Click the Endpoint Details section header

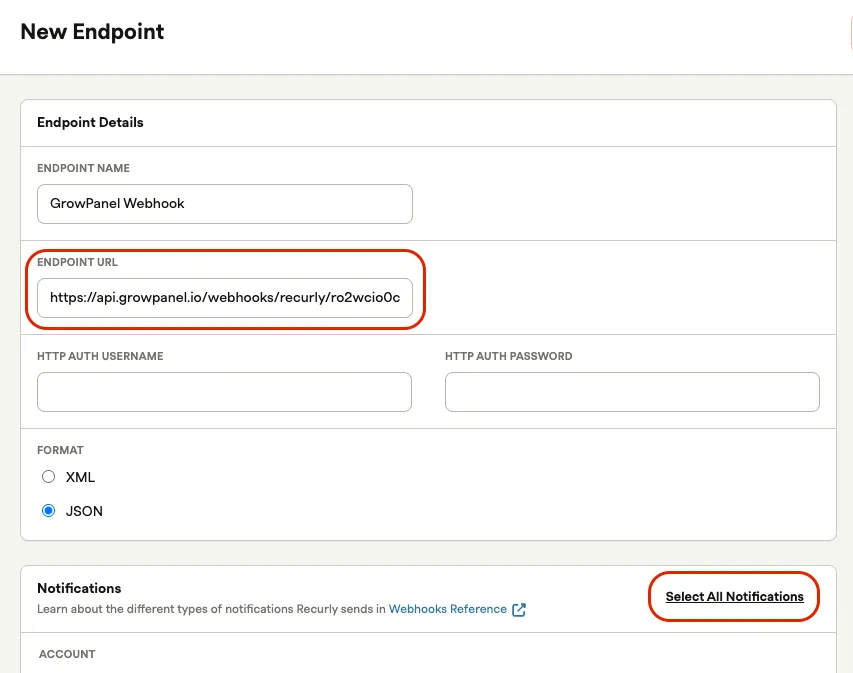pyautogui.click(x=90, y=122)
